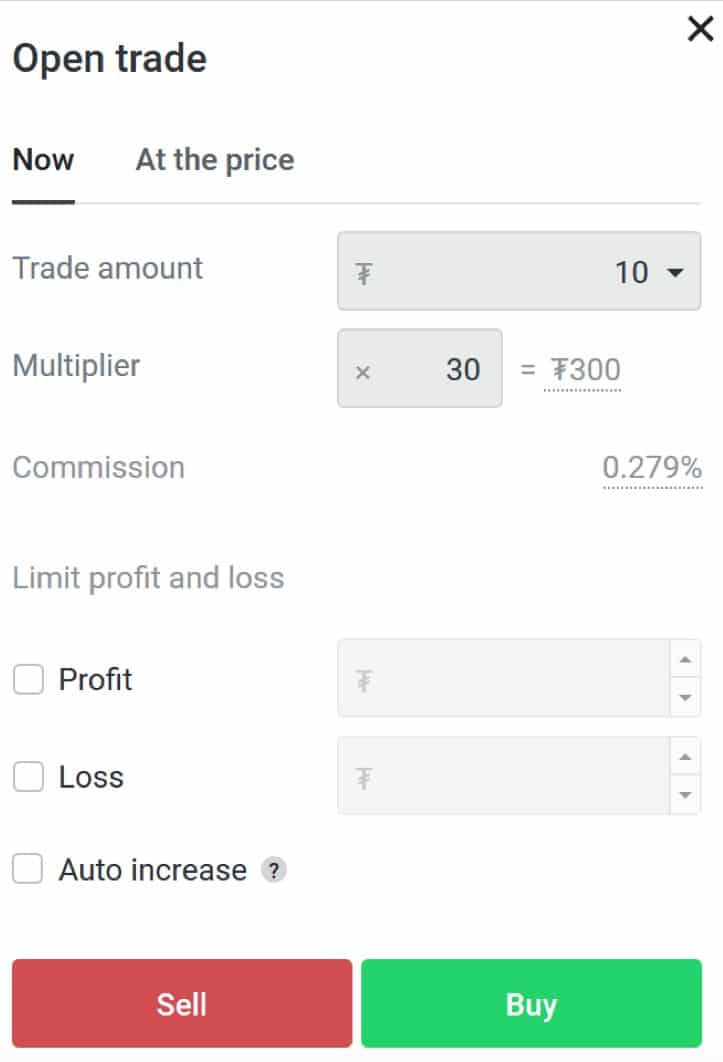Click the Loss field increase arrow
723x1062 pixels.
pyautogui.click(x=685, y=757)
